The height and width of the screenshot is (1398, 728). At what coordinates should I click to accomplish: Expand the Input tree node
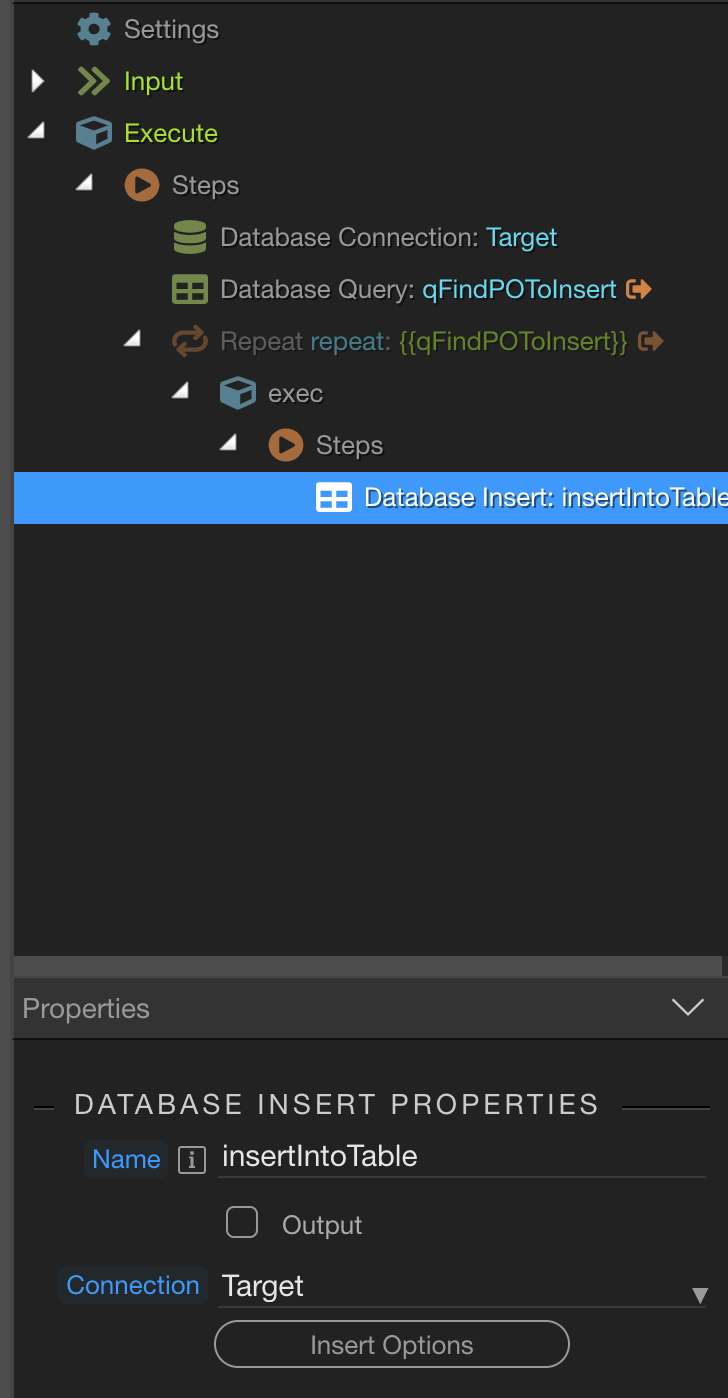tap(38, 81)
